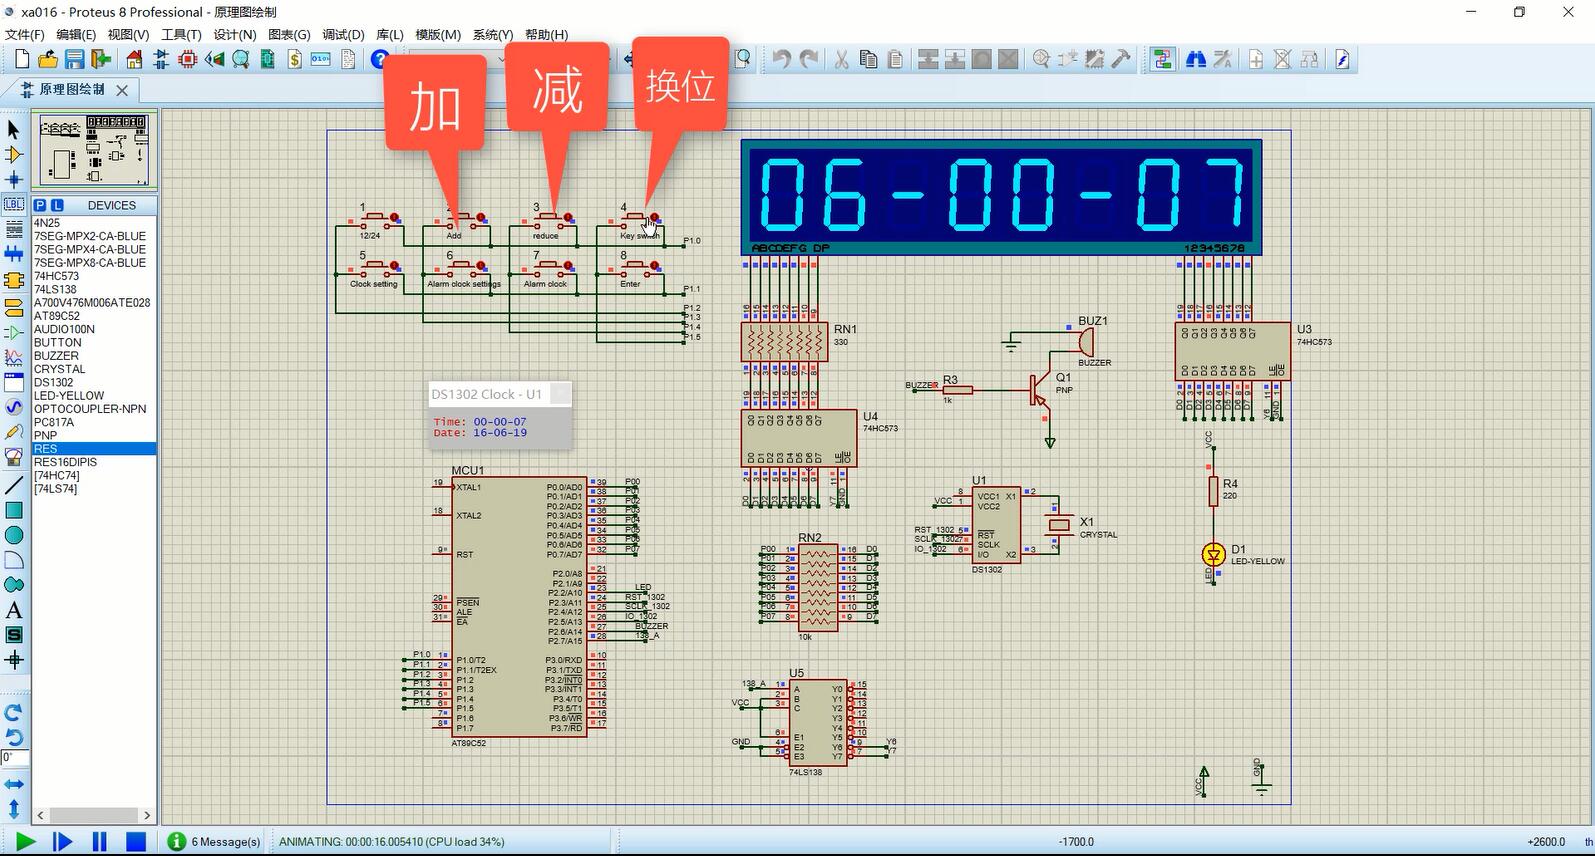The image size is (1595, 856).
Task: Open the 工具(T) menu
Action: coord(182,34)
